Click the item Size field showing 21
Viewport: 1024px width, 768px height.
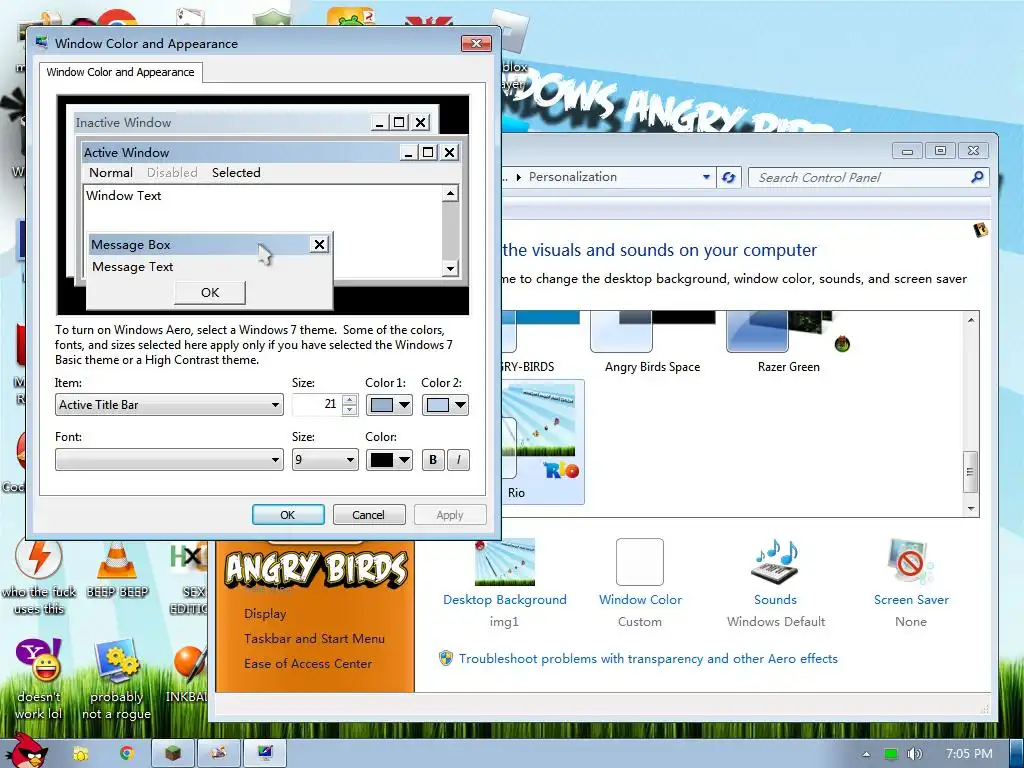click(x=317, y=405)
